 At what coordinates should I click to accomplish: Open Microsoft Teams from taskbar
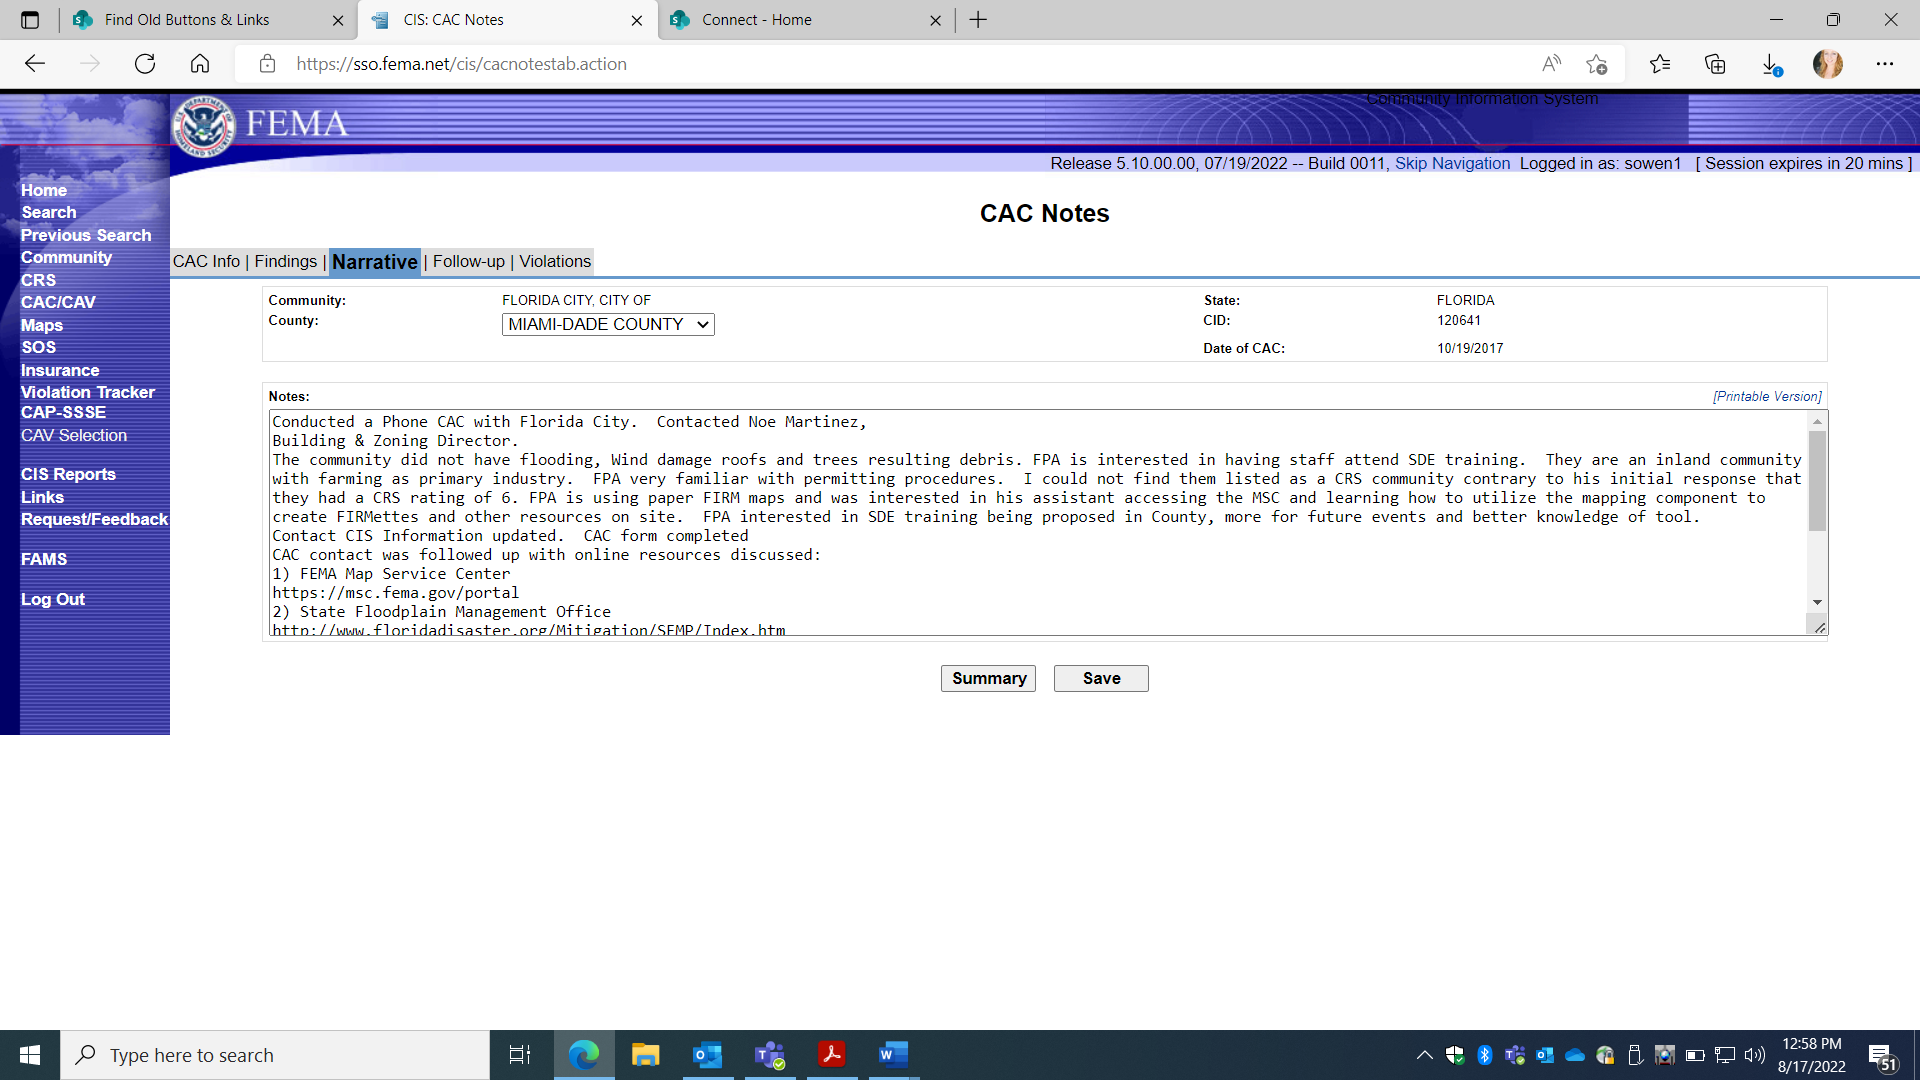coord(769,1055)
